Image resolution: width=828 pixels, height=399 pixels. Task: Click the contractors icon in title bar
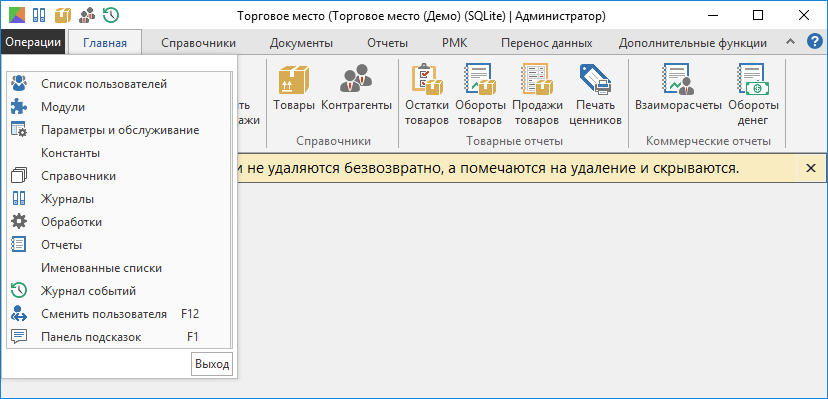click(x=87, y=16)
